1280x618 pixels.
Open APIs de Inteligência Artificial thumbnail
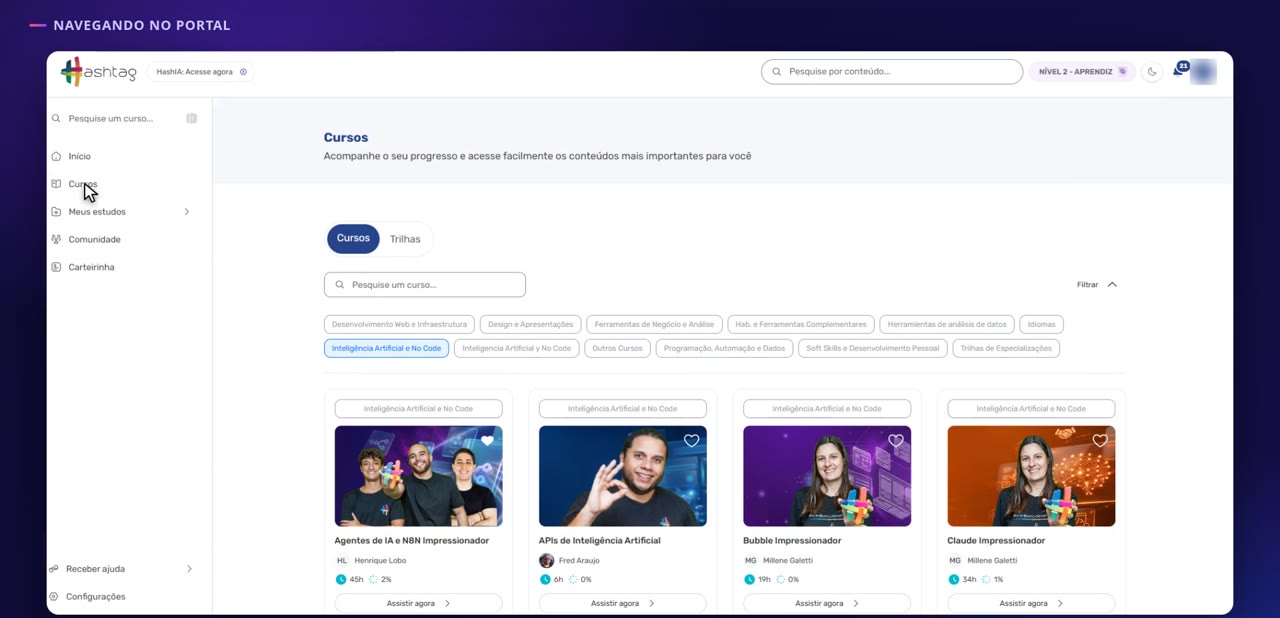(622, 476)
